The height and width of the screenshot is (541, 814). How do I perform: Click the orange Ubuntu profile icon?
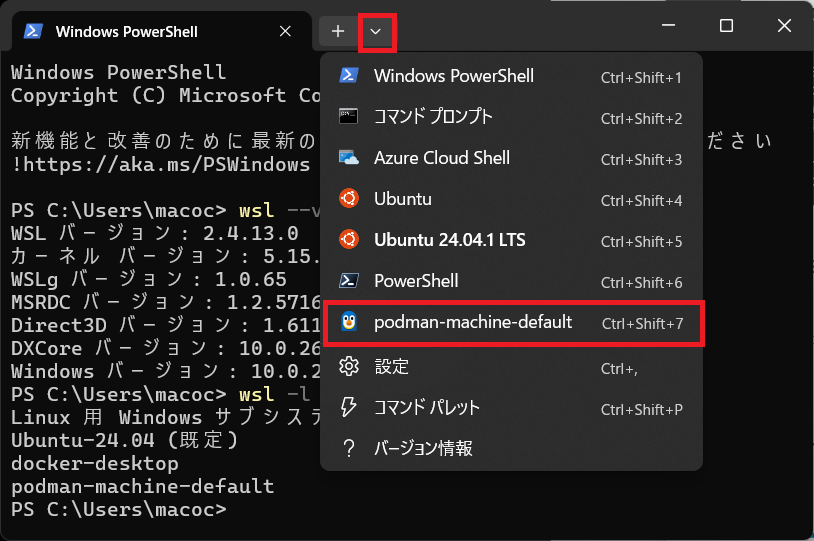pyautogui.click(x=348, y=199)
